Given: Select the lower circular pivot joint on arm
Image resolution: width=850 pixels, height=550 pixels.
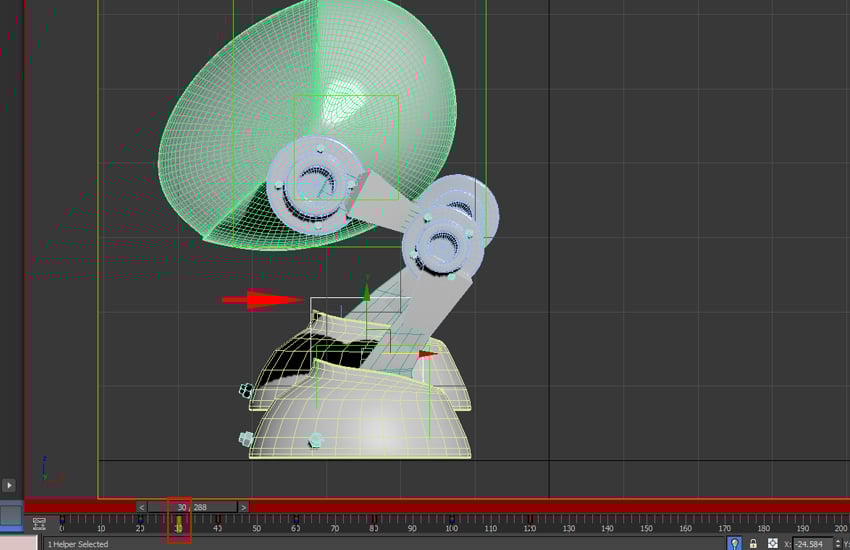Looking at the screenshot, I should 443,243.
